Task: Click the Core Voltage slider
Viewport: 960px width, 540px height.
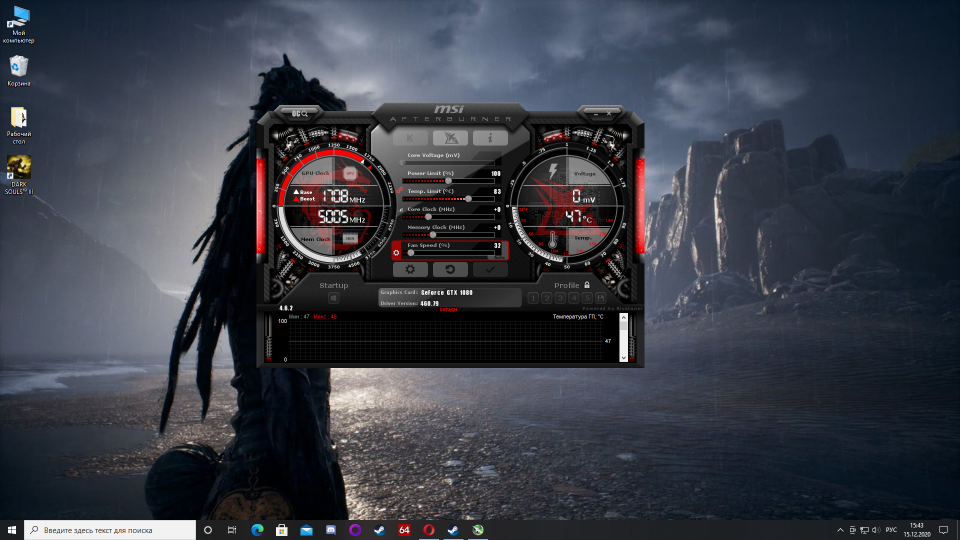Action: tap(448, 163)
